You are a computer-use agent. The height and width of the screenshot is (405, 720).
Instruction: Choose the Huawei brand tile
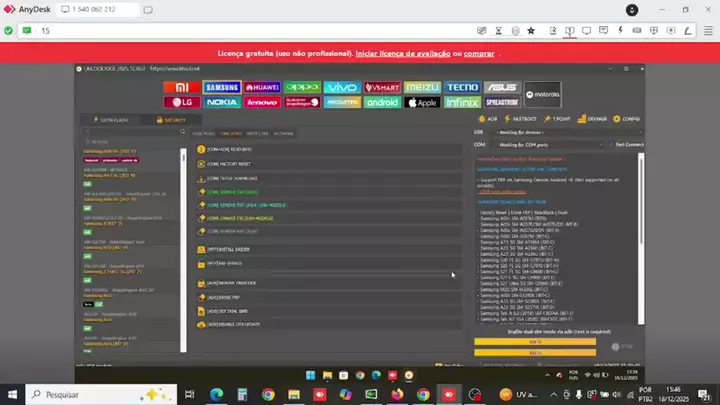tap(262, 87)
